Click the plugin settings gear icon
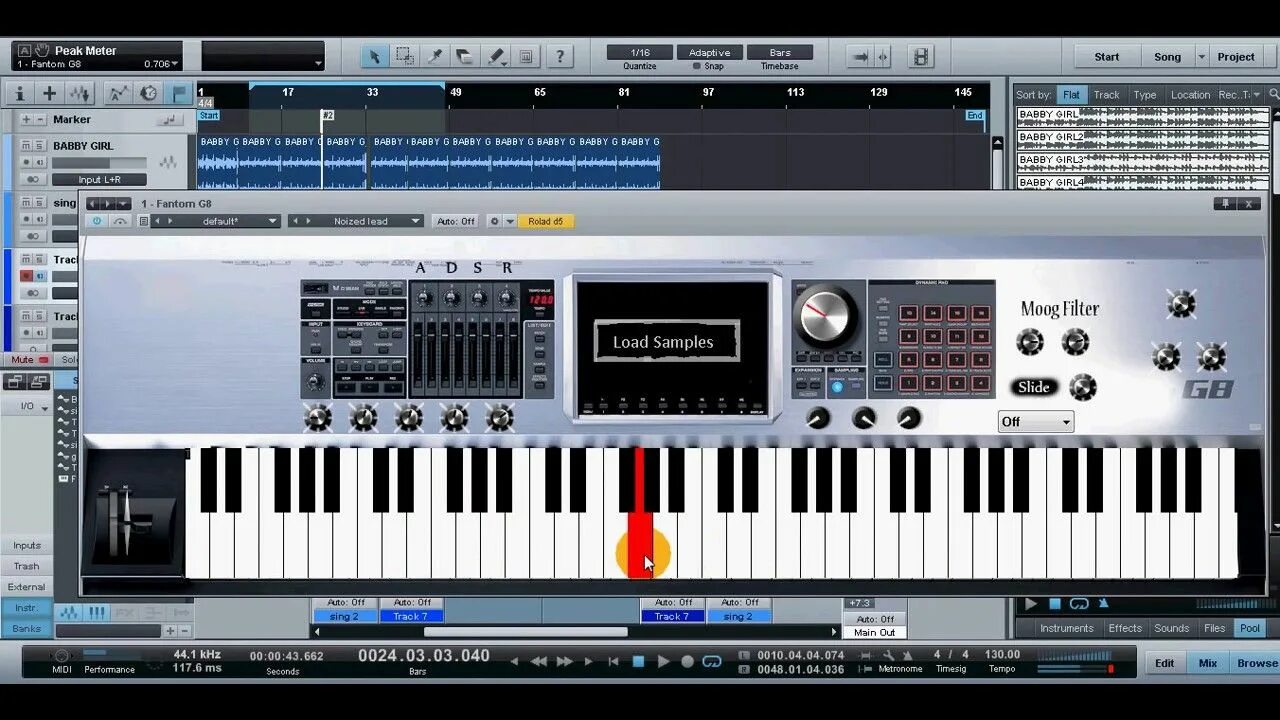 [494, 221]
